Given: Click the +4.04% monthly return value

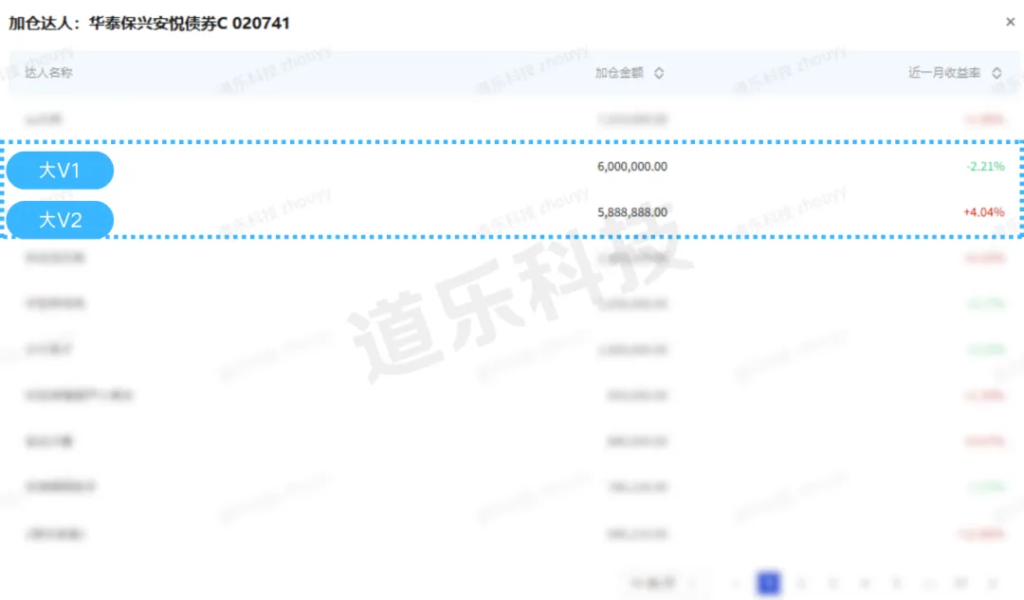Looking at the screenshot, I should tap(984, 213).
